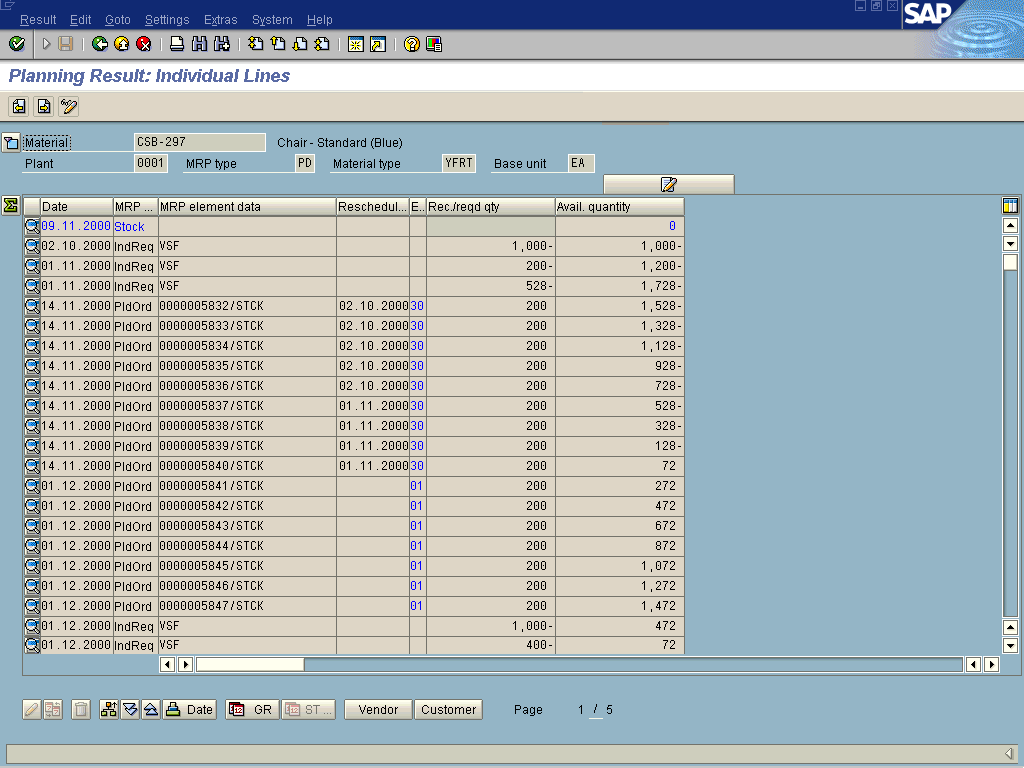Click the Reschedul... column header

tap(373, 206)
